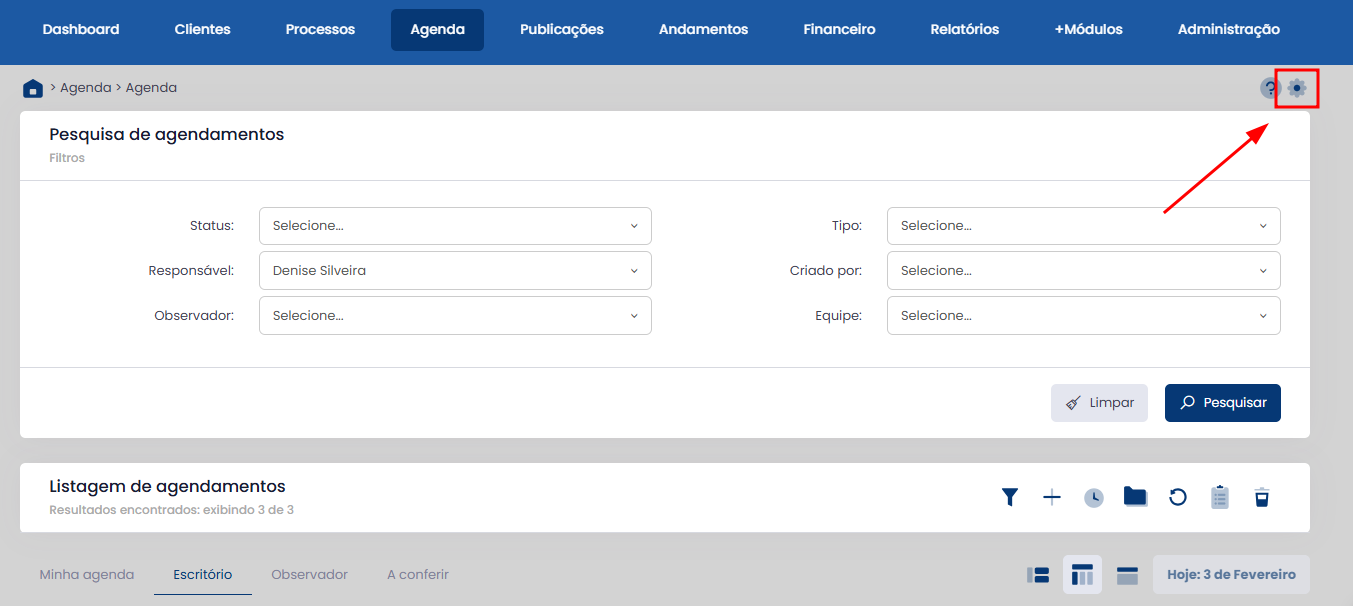Open the folder icon in listing toolbar
The image size is (1353, 606).
coord(1135,497)
